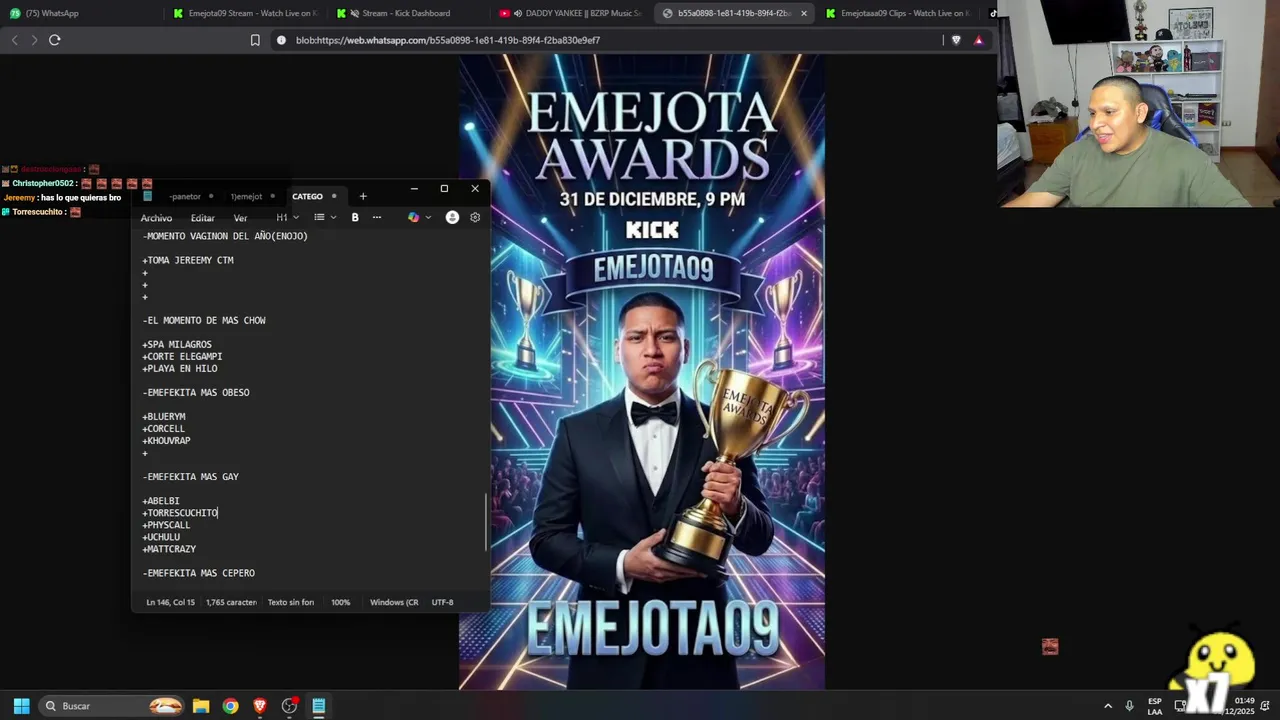Open Notepad settings gear
Screen dimensions: 1280x720
[475, 217]
